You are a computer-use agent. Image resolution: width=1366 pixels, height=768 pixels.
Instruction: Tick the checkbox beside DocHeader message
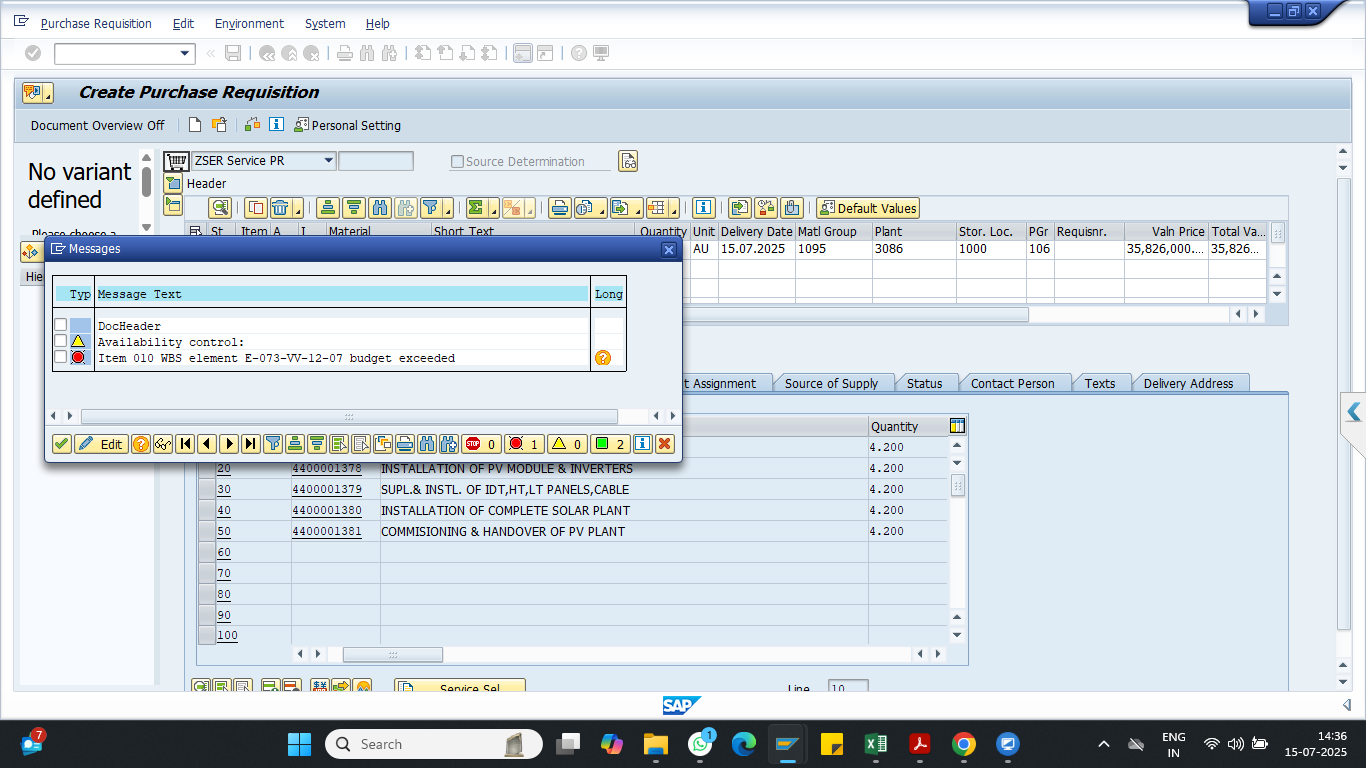point(61,326)
